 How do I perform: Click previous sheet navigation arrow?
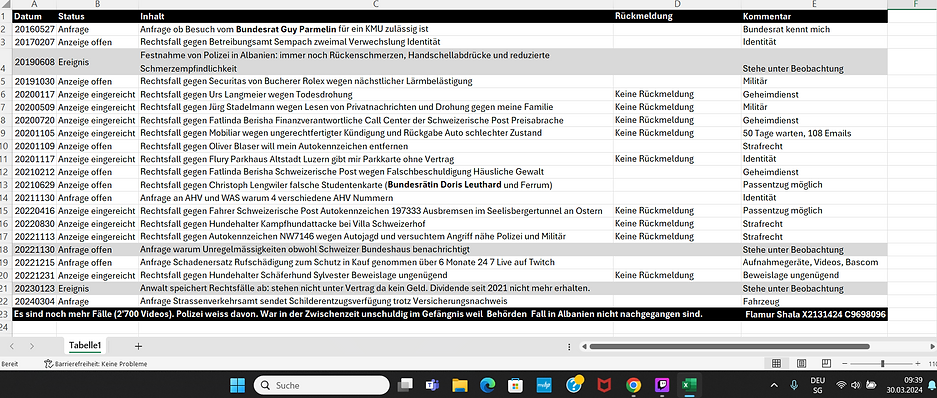pos(12,346)
